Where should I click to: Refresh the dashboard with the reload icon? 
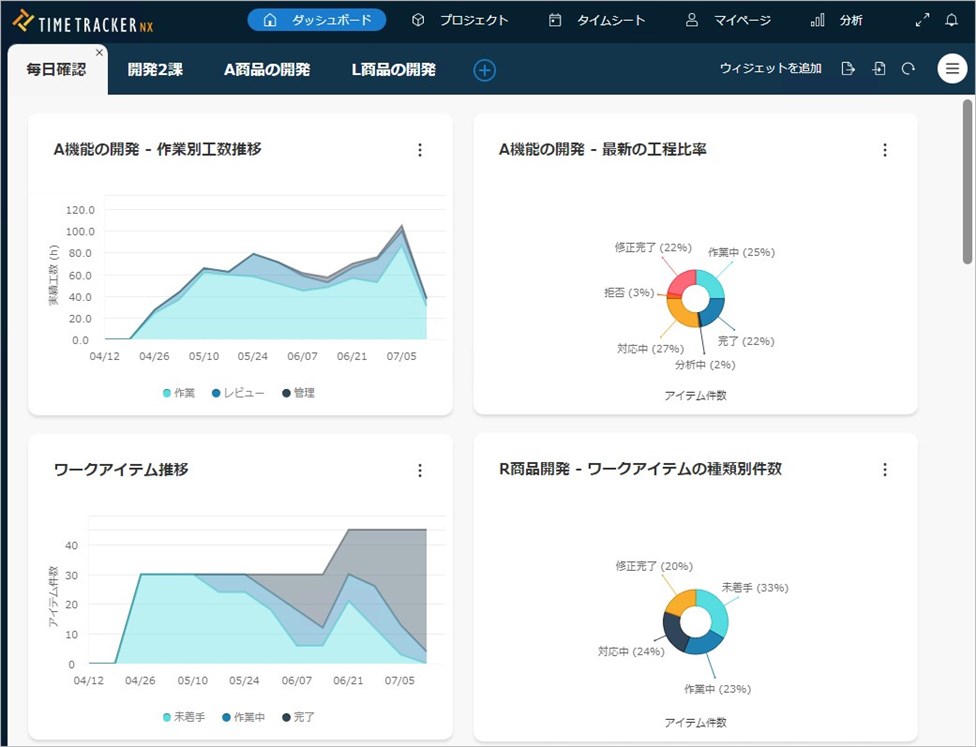click(x=908, y=69)
